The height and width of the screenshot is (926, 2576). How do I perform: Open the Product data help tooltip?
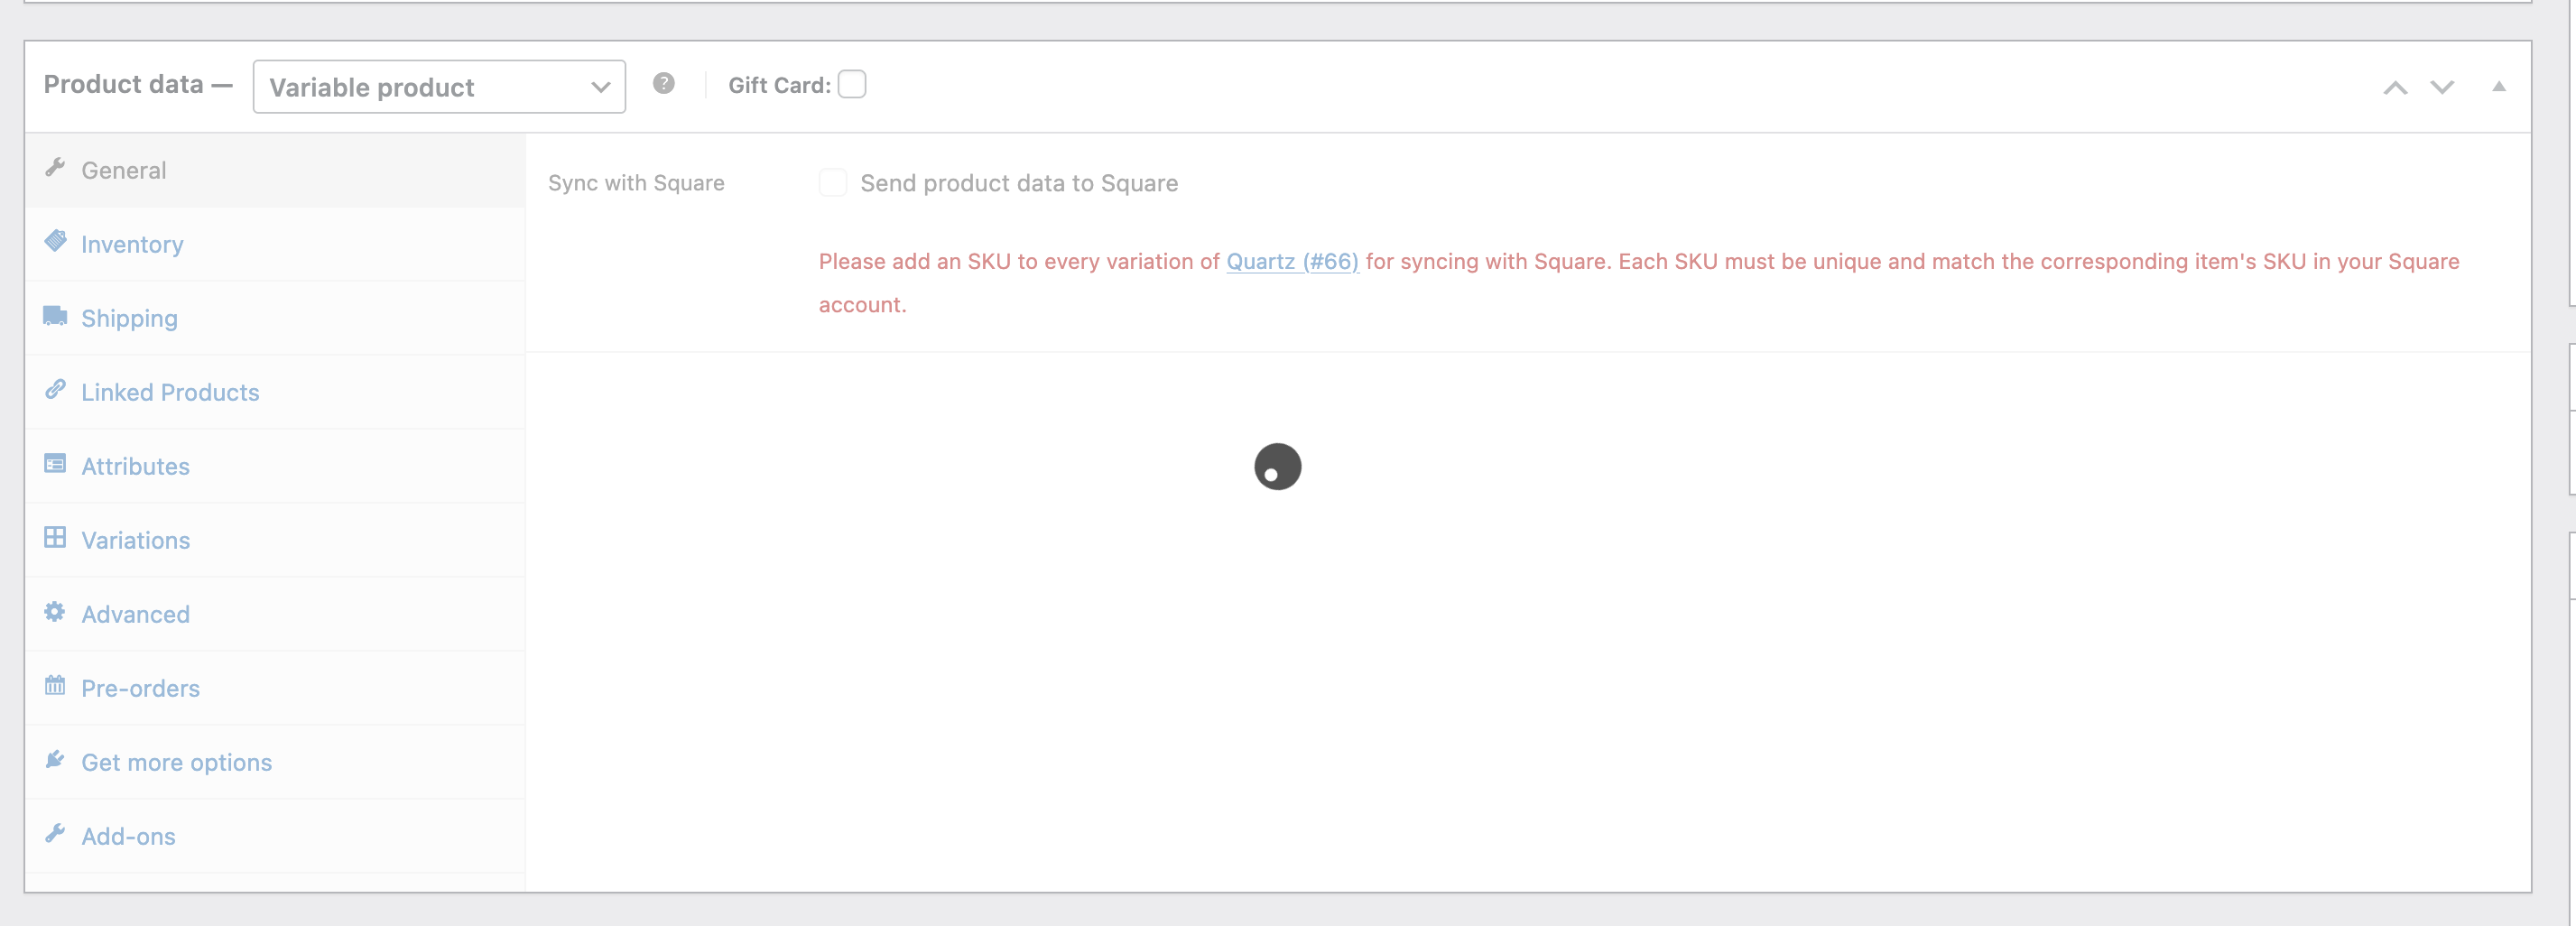663,85
